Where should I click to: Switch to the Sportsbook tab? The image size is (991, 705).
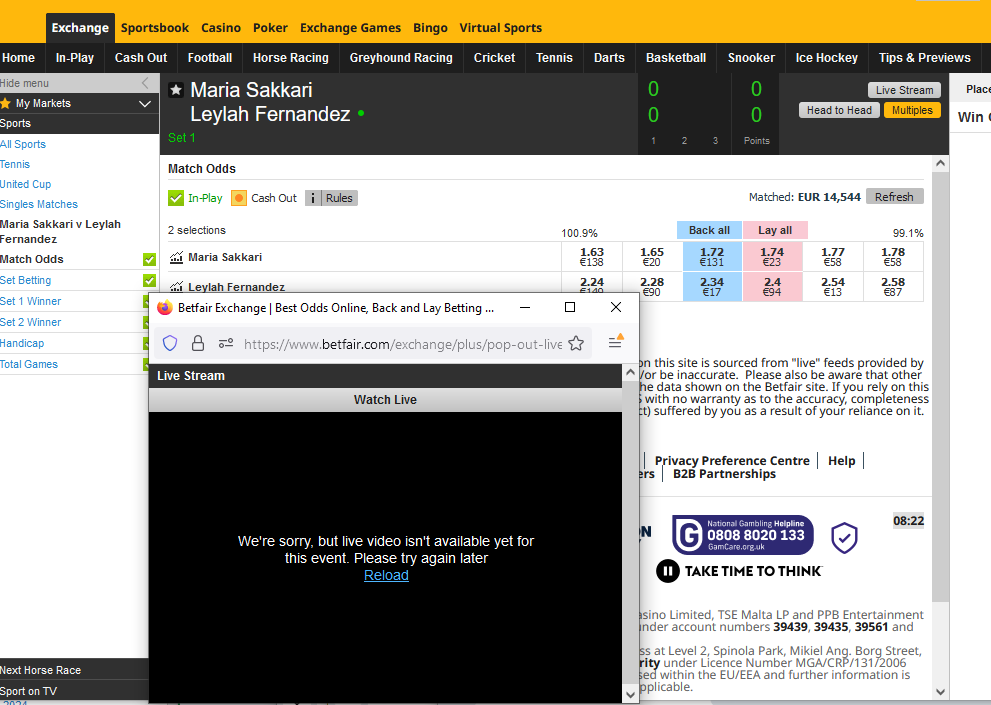click(155, 28)
